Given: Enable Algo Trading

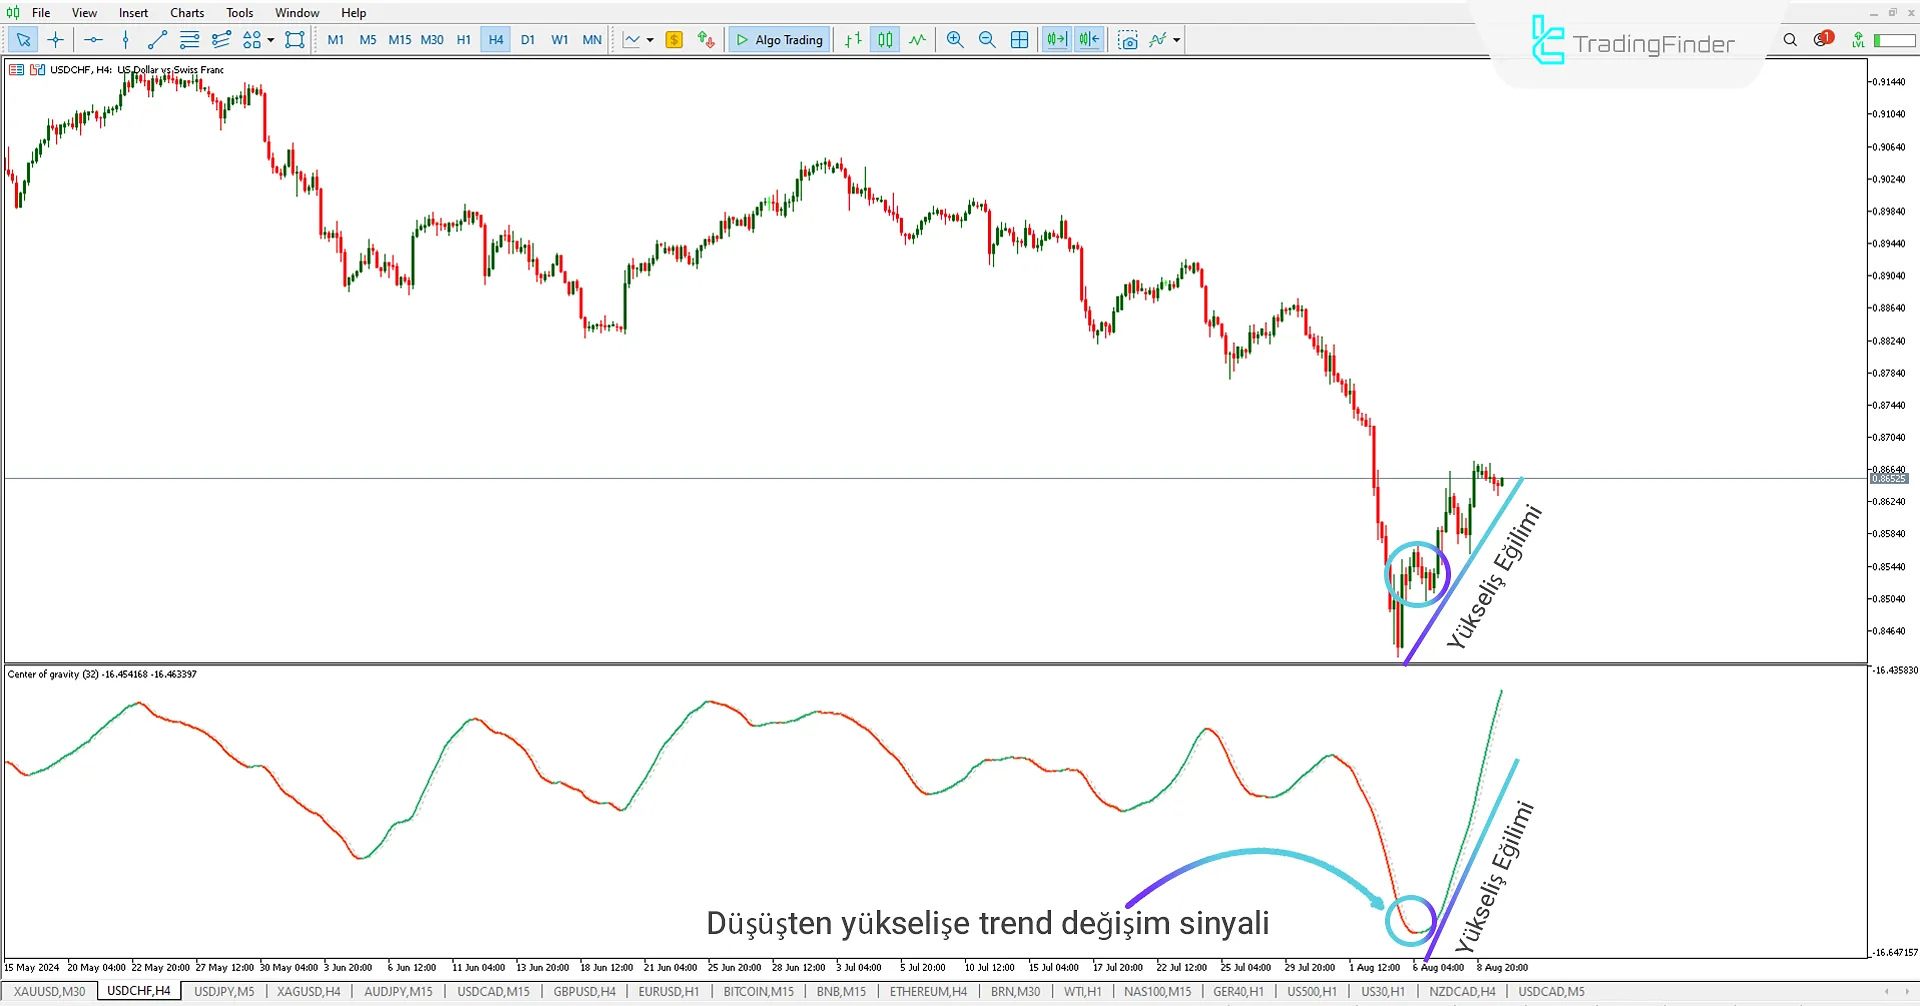Looking at the screenshot, I should (x=778, y=39).
